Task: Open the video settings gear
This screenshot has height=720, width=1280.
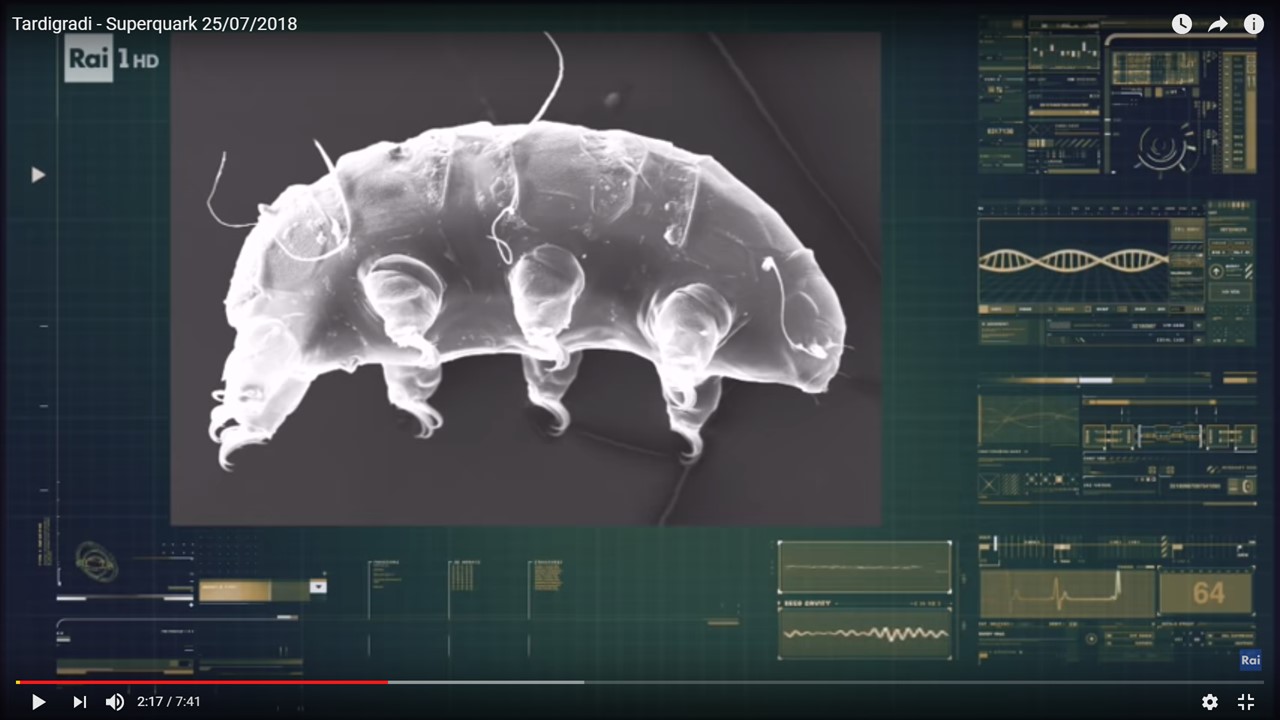Action: point(1210,702)
